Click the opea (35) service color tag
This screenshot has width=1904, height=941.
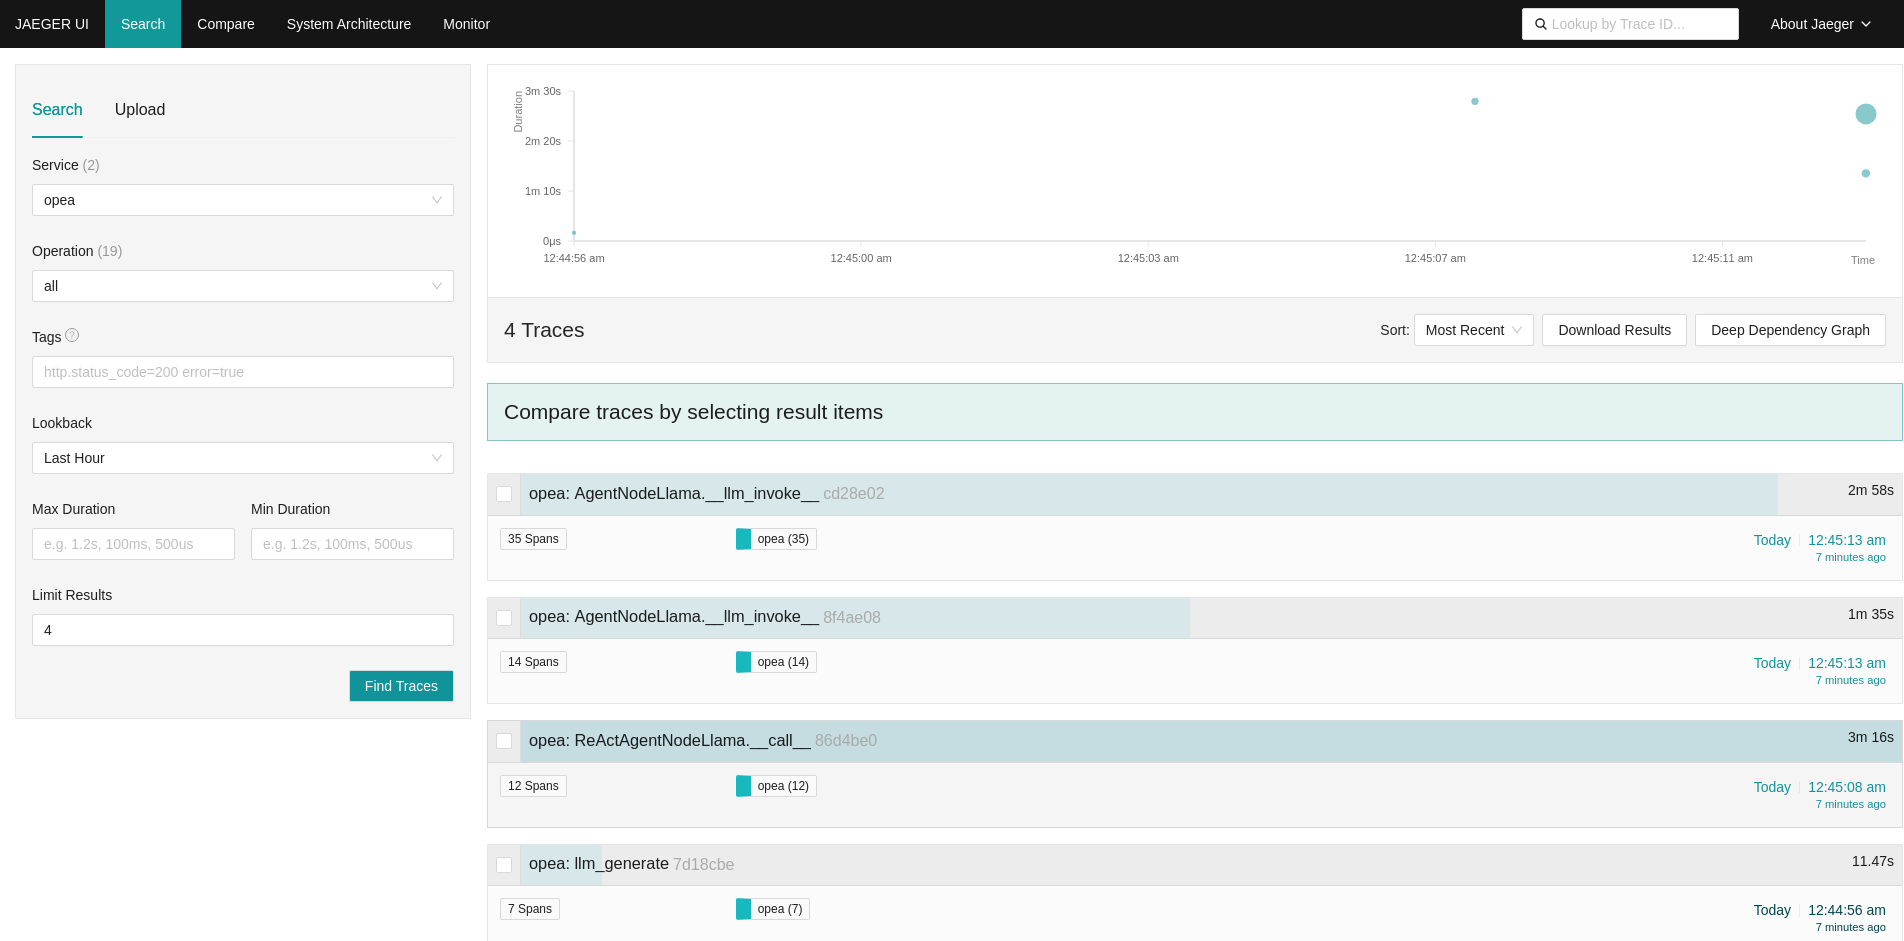pos(776,539)
